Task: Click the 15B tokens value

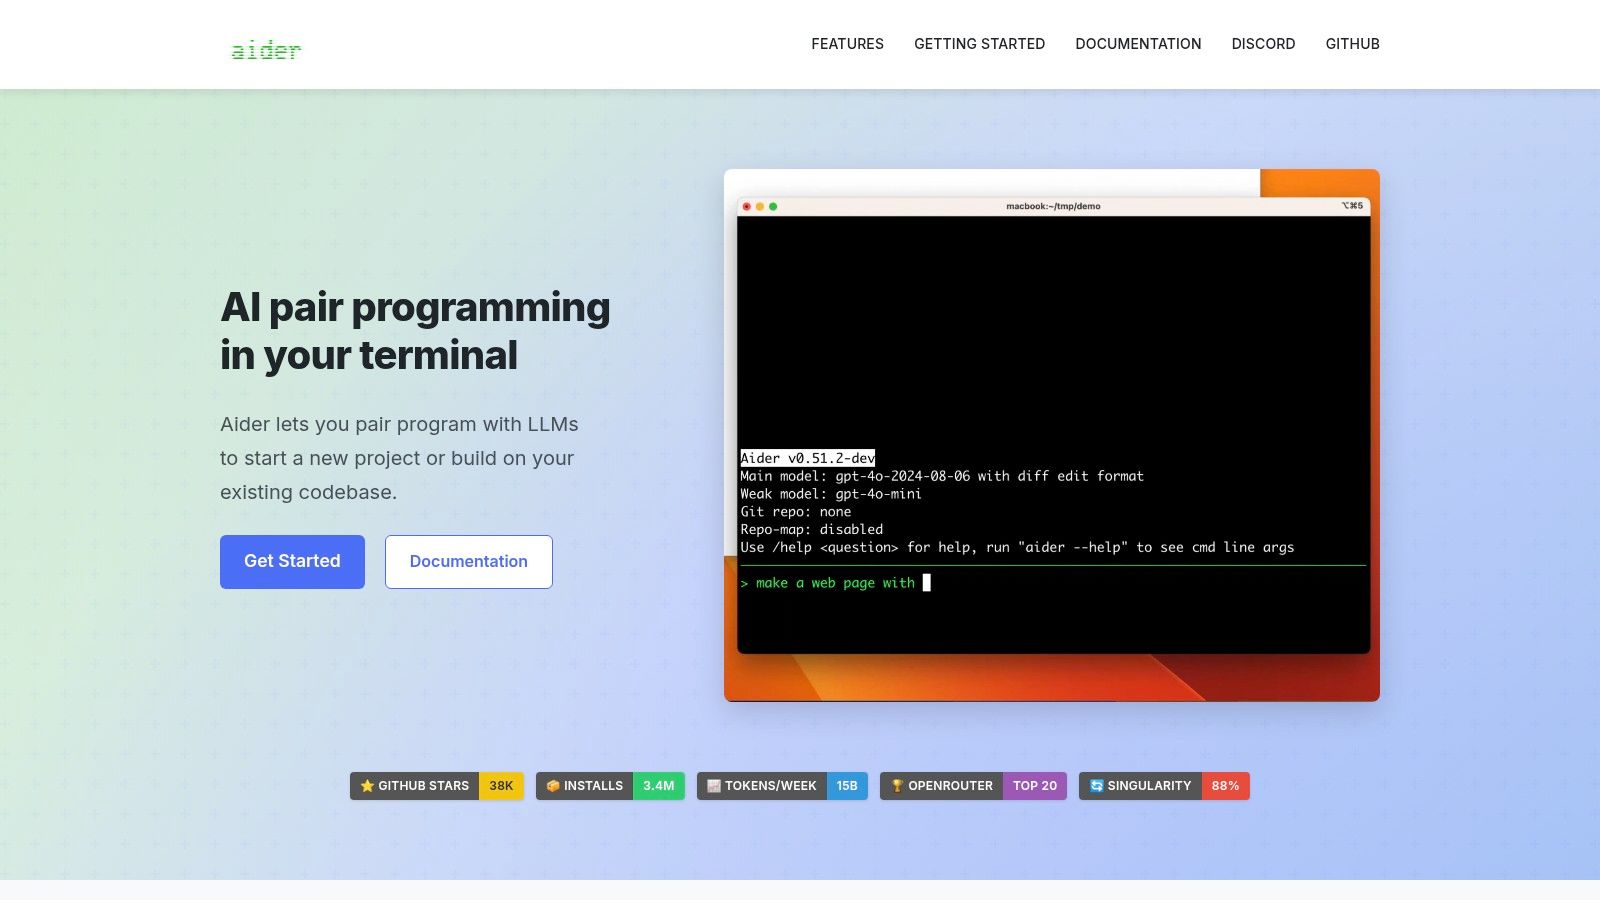Action: (x=847, y=786)
